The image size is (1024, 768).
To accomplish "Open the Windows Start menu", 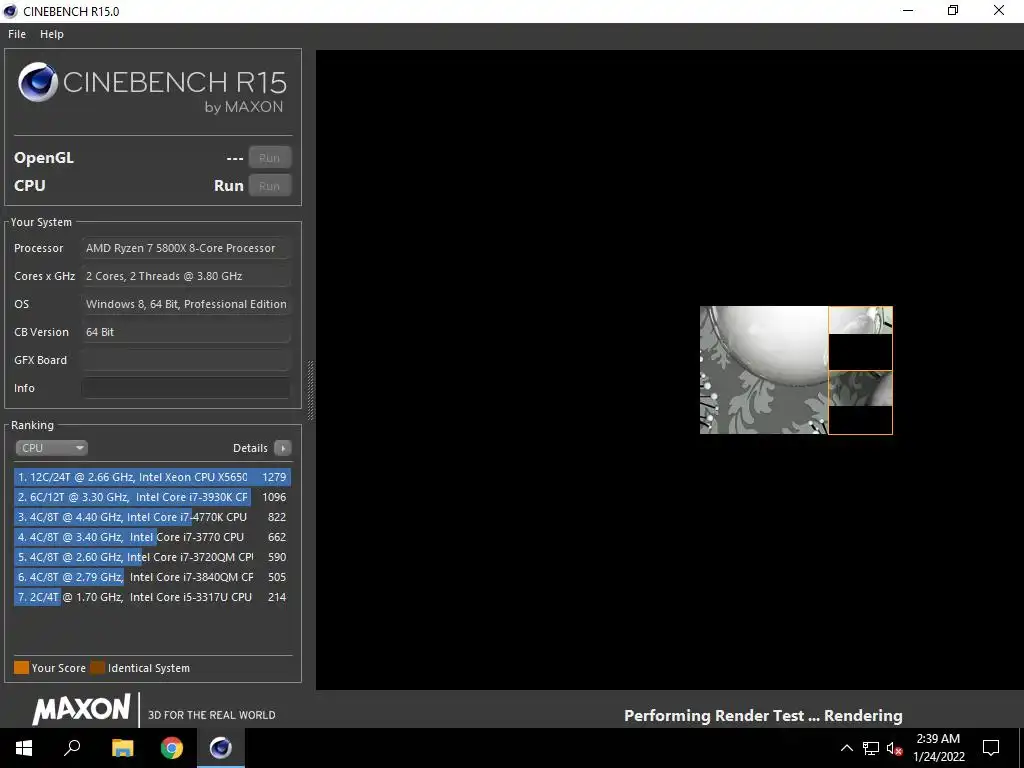I will coord(24,748).
